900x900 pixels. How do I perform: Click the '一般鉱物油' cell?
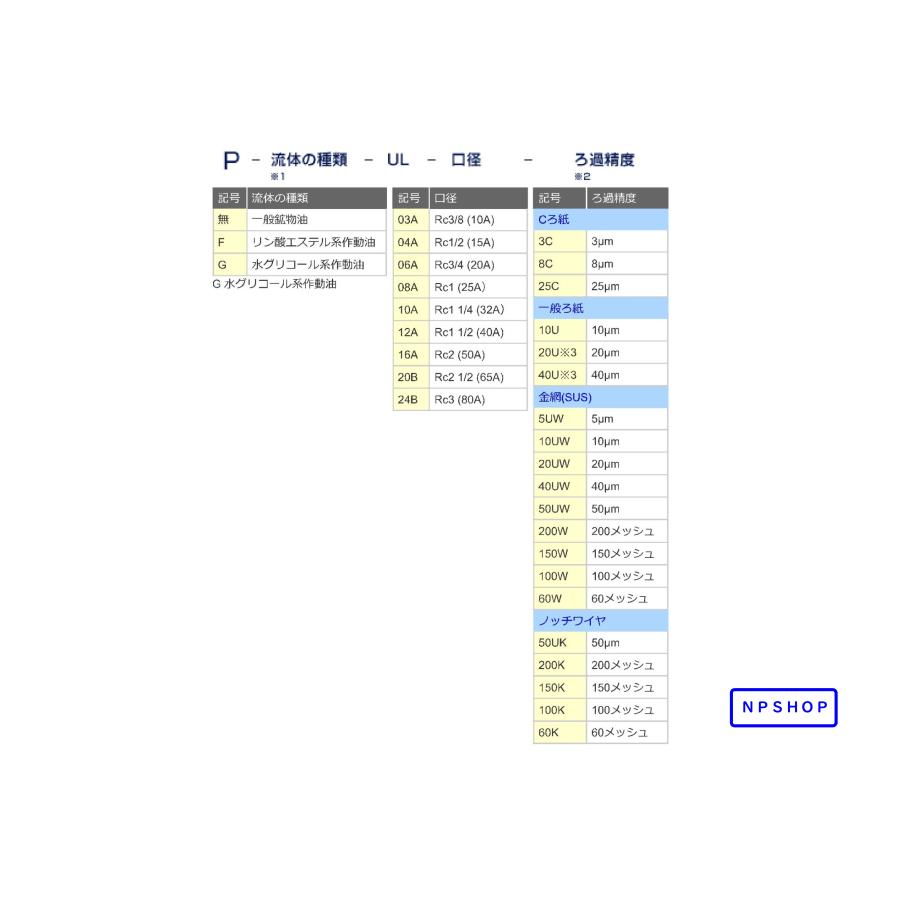[316, 219]
